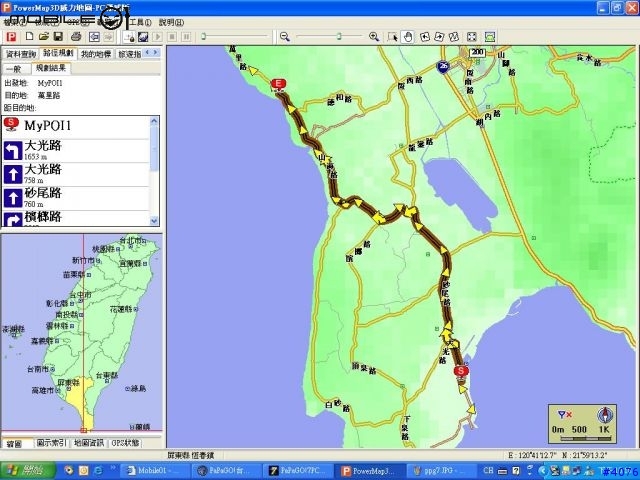Screen dimensions: 640x480
Task: Click route list scroll down arrow
Action: coord(154,221)
